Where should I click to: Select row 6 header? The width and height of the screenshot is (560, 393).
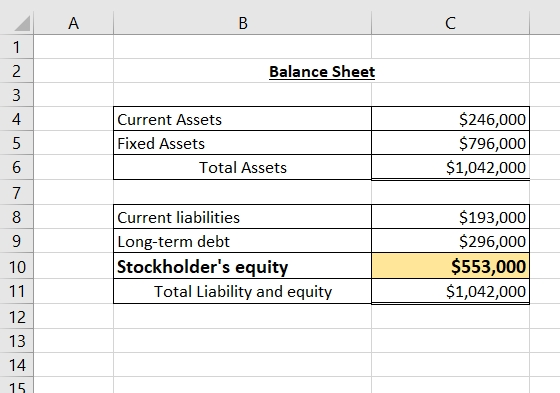[16, 167]
